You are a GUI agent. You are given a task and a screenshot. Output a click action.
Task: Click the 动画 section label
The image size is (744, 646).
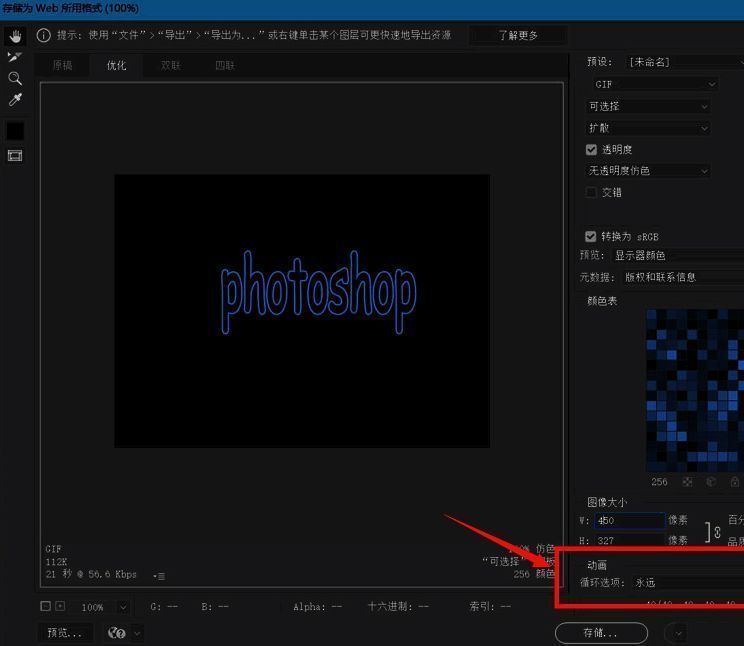pos(596,565)
